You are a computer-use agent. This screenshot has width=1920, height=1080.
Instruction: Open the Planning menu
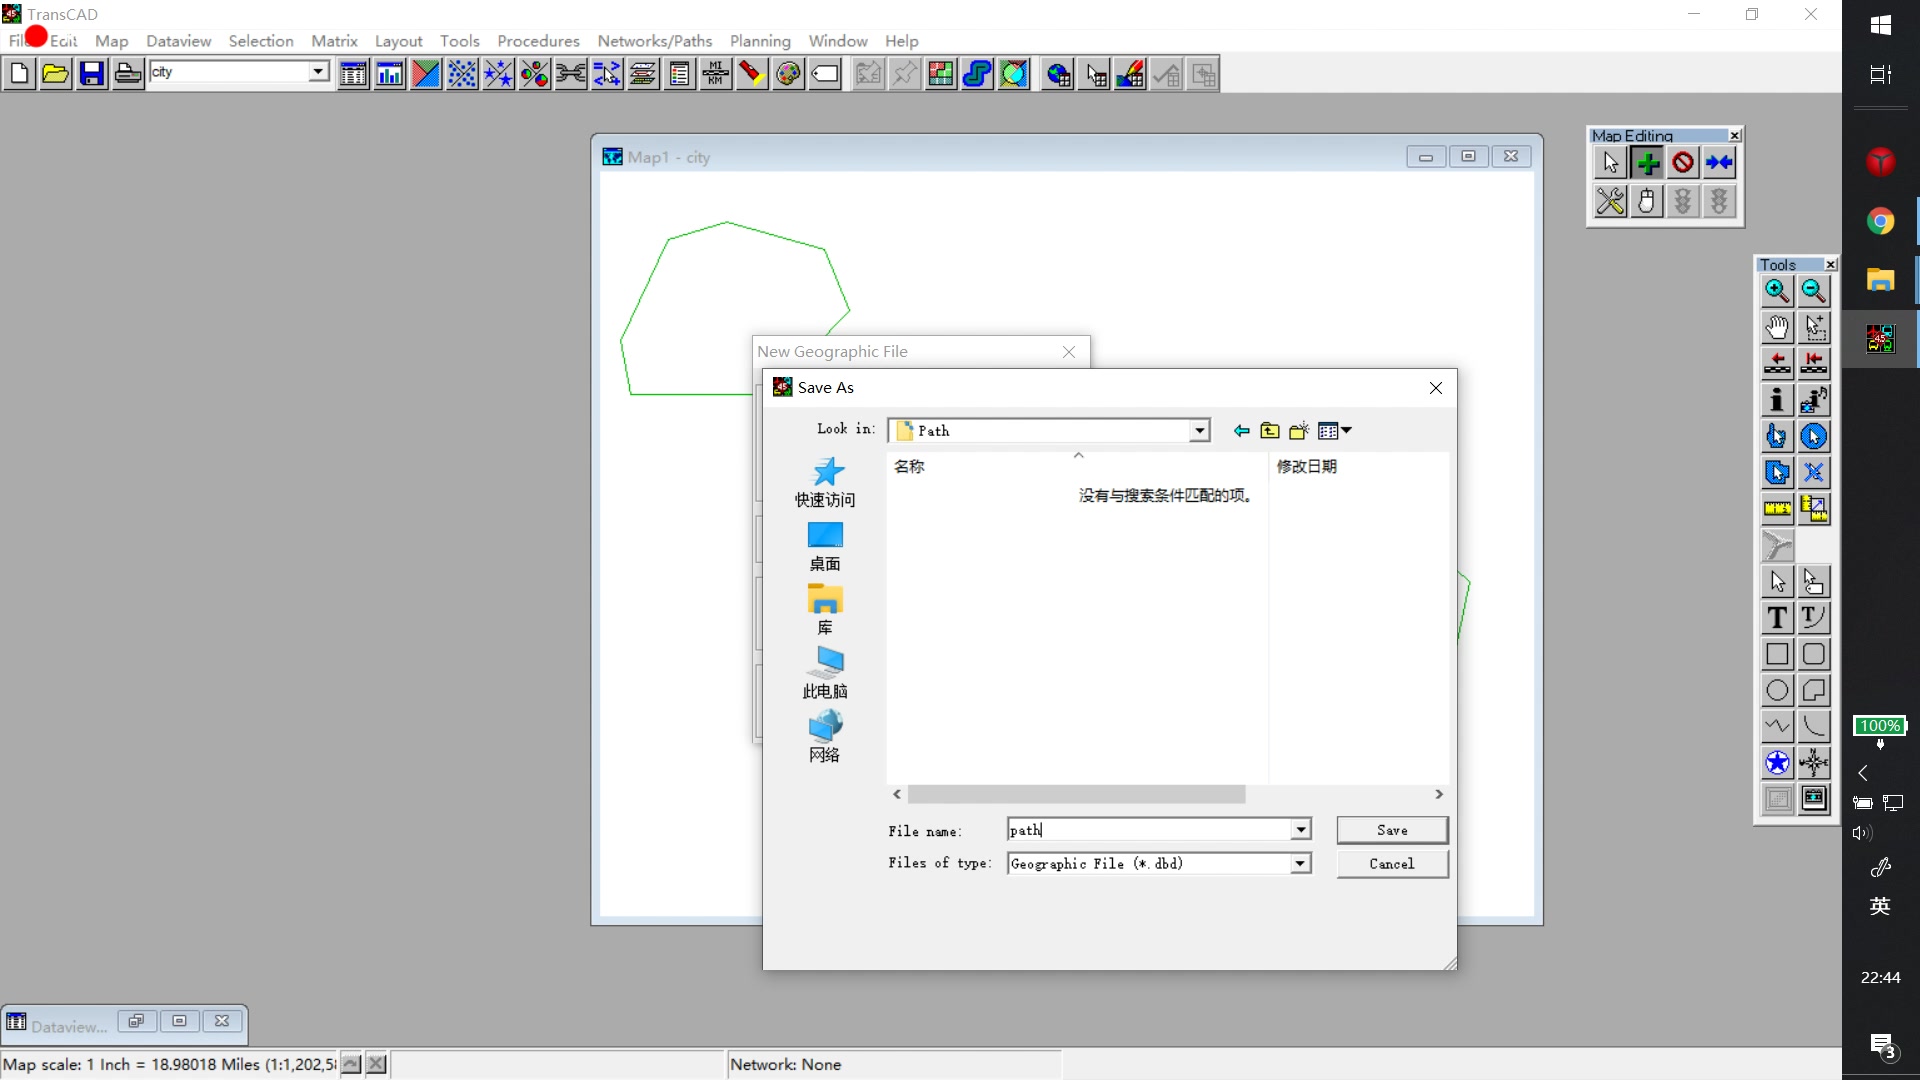coord(760,41)
